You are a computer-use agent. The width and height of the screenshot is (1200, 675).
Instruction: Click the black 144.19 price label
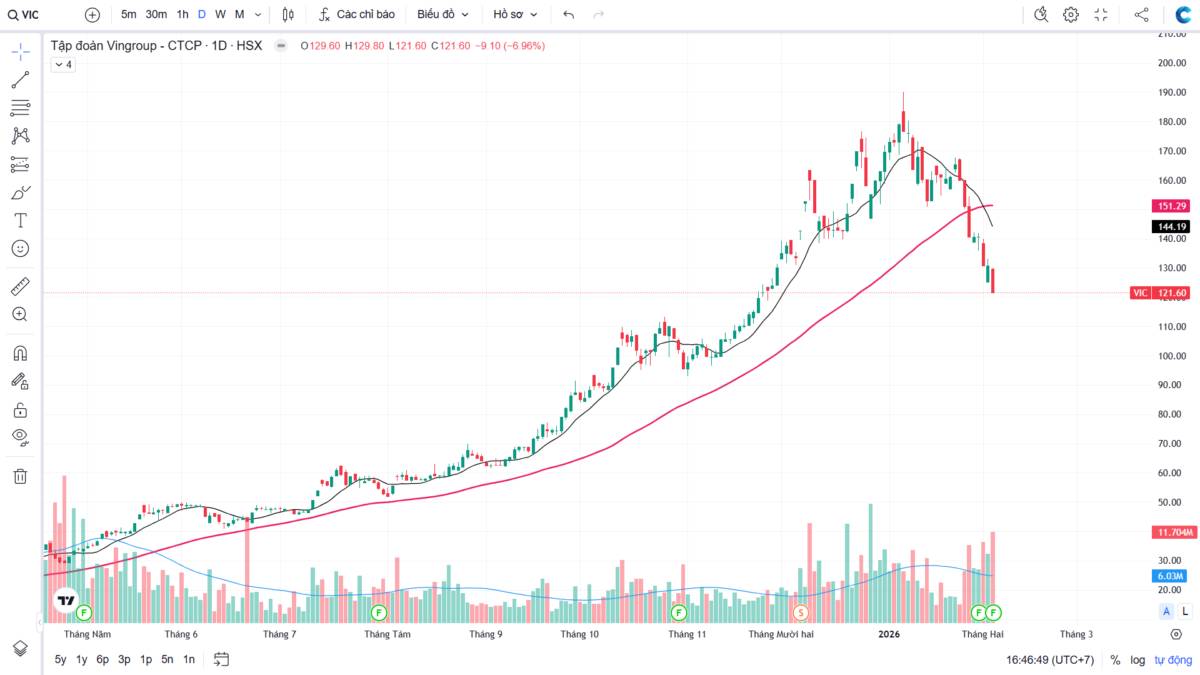point(1171,227)
